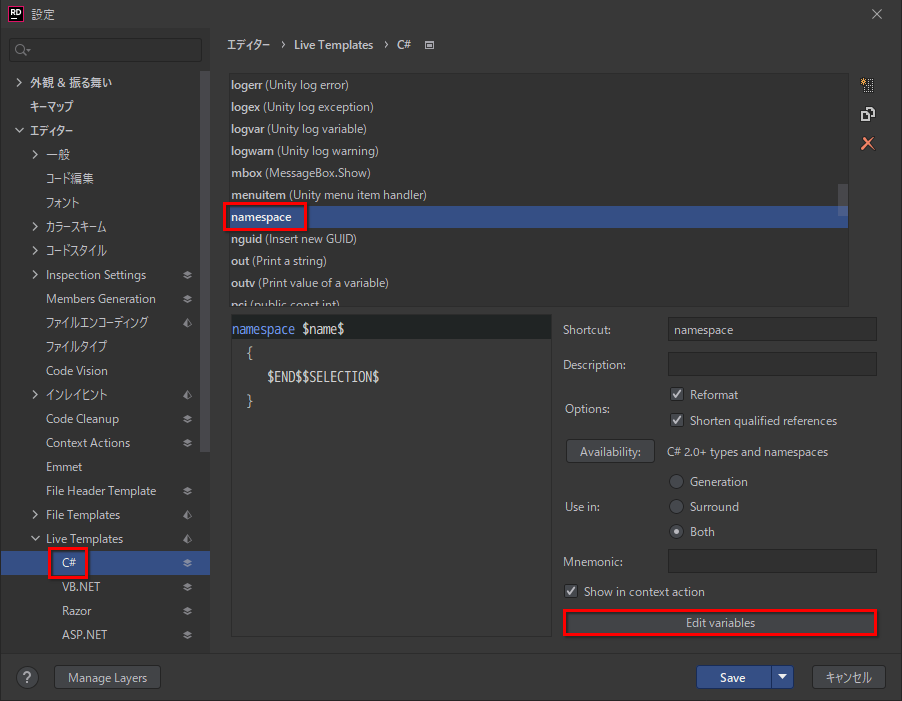Select the mbox (MessageBox.Show) template
This screenshot has height=701, width=902.
click(538, 173)
